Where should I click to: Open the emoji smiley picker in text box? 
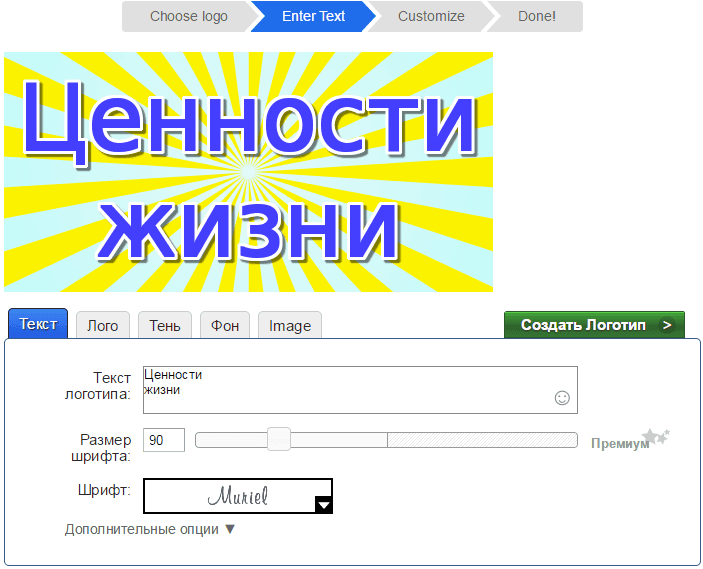click(562, 398)
